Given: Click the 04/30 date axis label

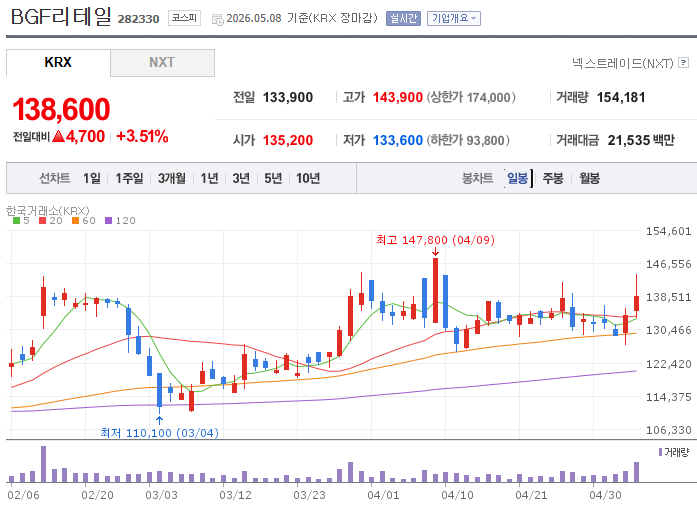Looking at the screenshot, I should pos(605,495).
